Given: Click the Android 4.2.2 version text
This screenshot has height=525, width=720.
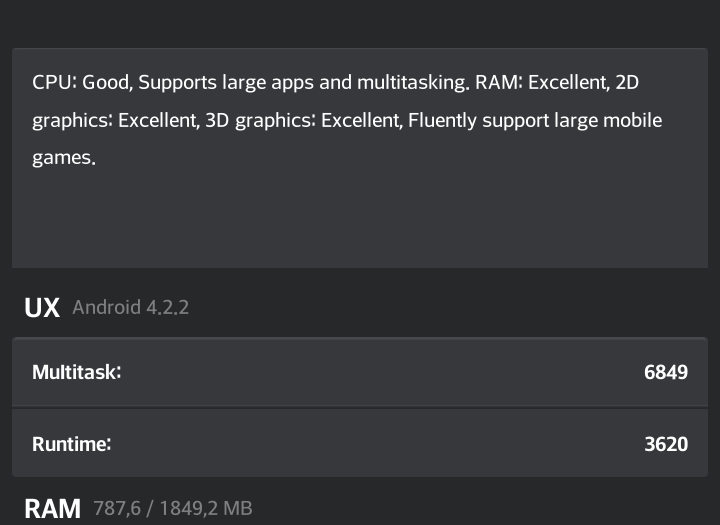Looking at the screenshot, I should pos(130,308).
